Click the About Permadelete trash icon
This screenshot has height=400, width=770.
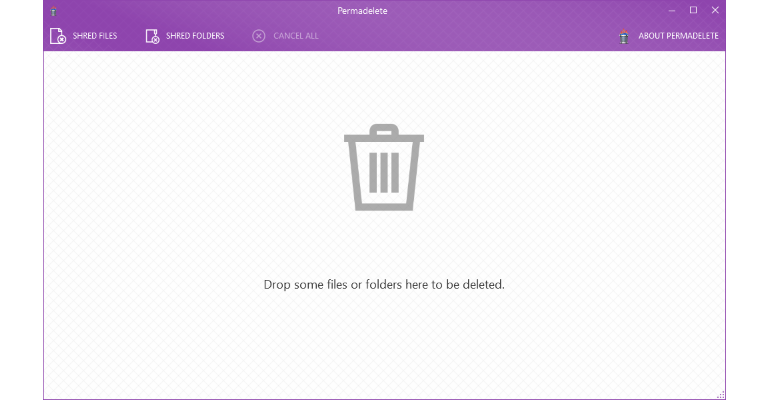(624, 36)
